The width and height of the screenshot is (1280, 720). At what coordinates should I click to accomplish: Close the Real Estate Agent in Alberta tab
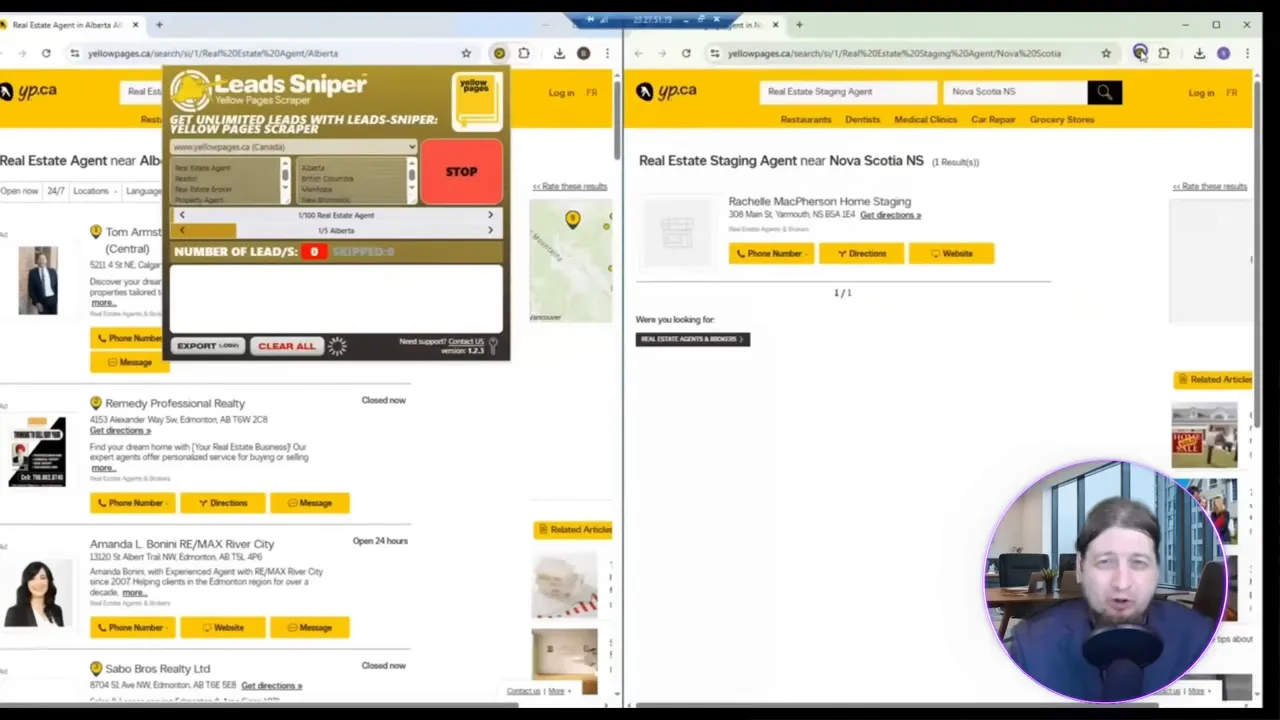[x=135, y=25]
